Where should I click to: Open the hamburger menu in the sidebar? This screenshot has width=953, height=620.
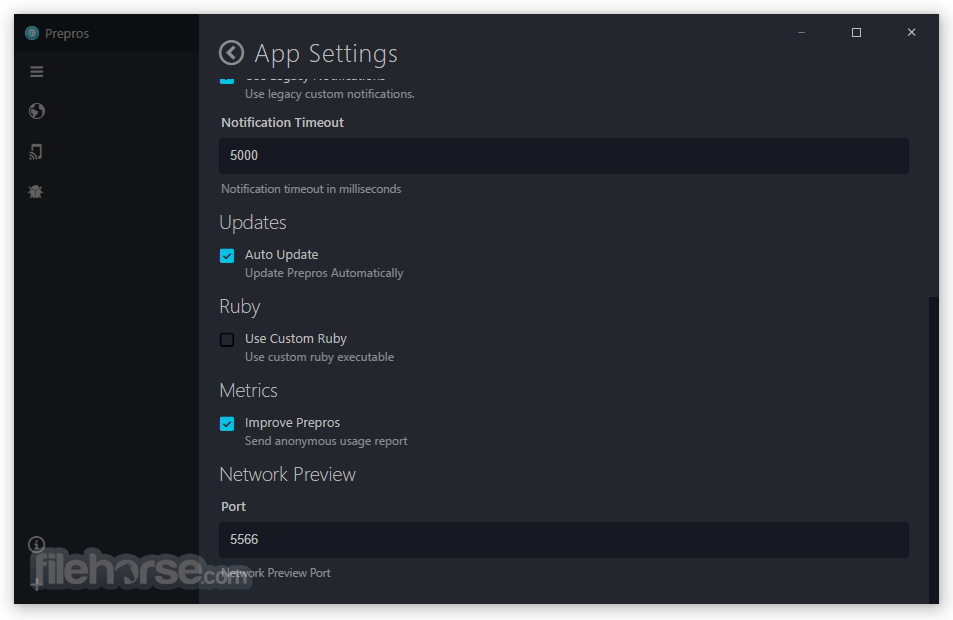click(x=36, y=72)
